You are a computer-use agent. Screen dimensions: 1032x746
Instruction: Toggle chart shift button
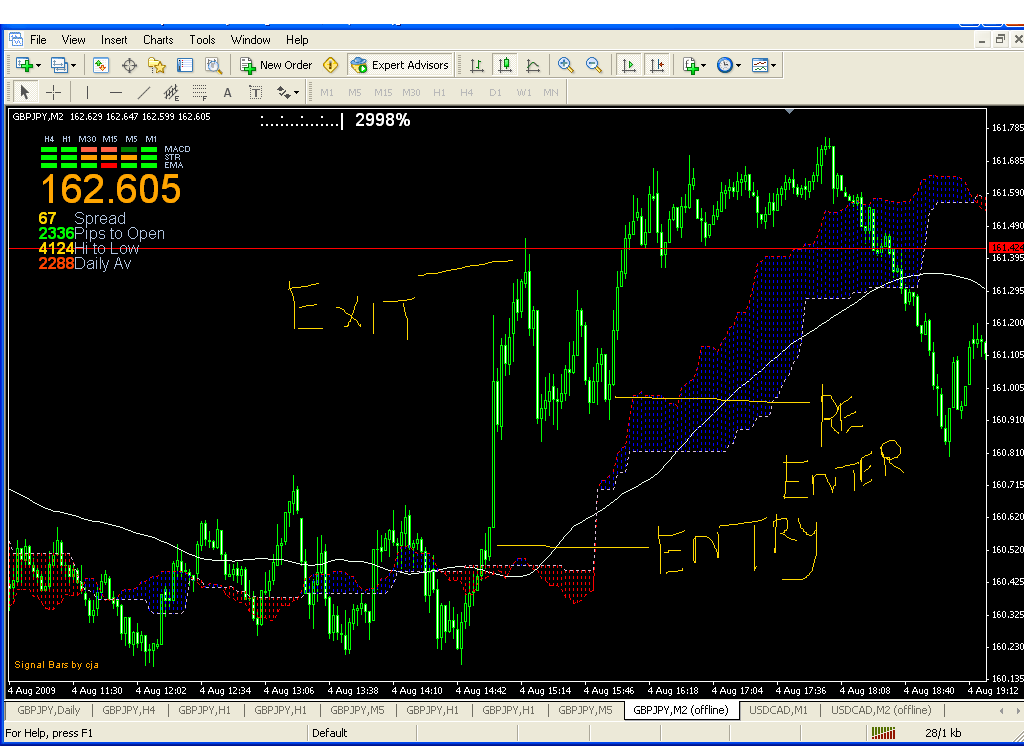(657, 65)
